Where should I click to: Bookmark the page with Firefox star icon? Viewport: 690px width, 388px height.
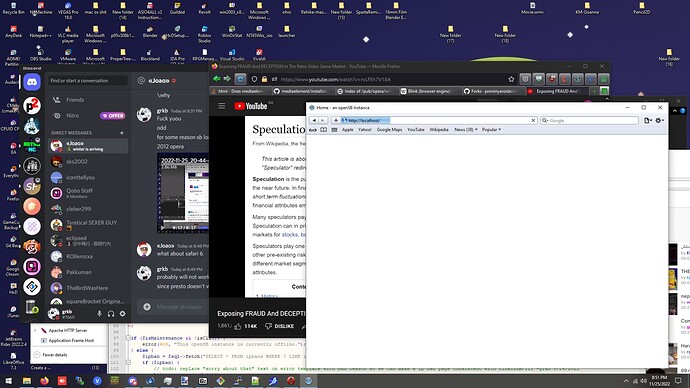[x=511, y=79]
